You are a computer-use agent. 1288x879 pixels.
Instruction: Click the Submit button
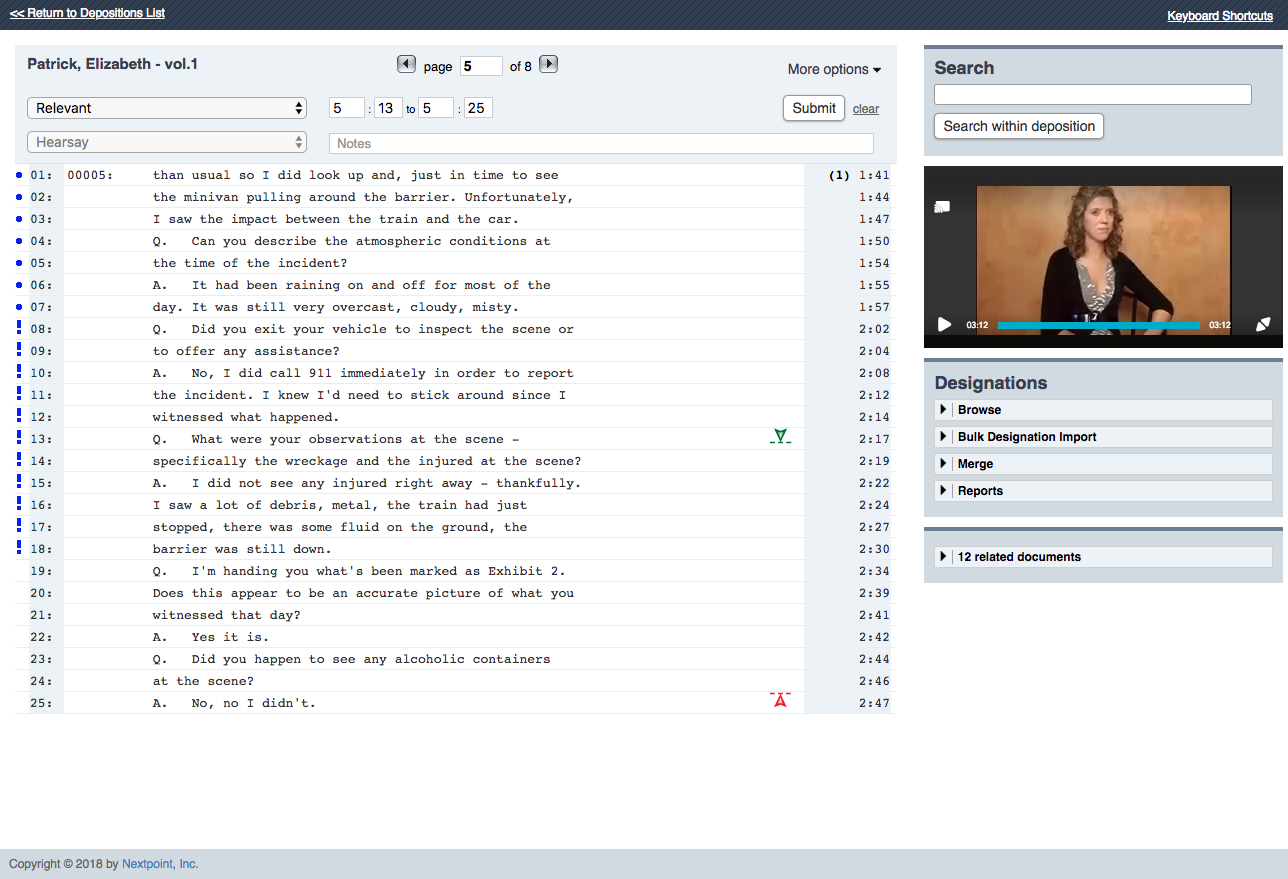pos(814,108)
